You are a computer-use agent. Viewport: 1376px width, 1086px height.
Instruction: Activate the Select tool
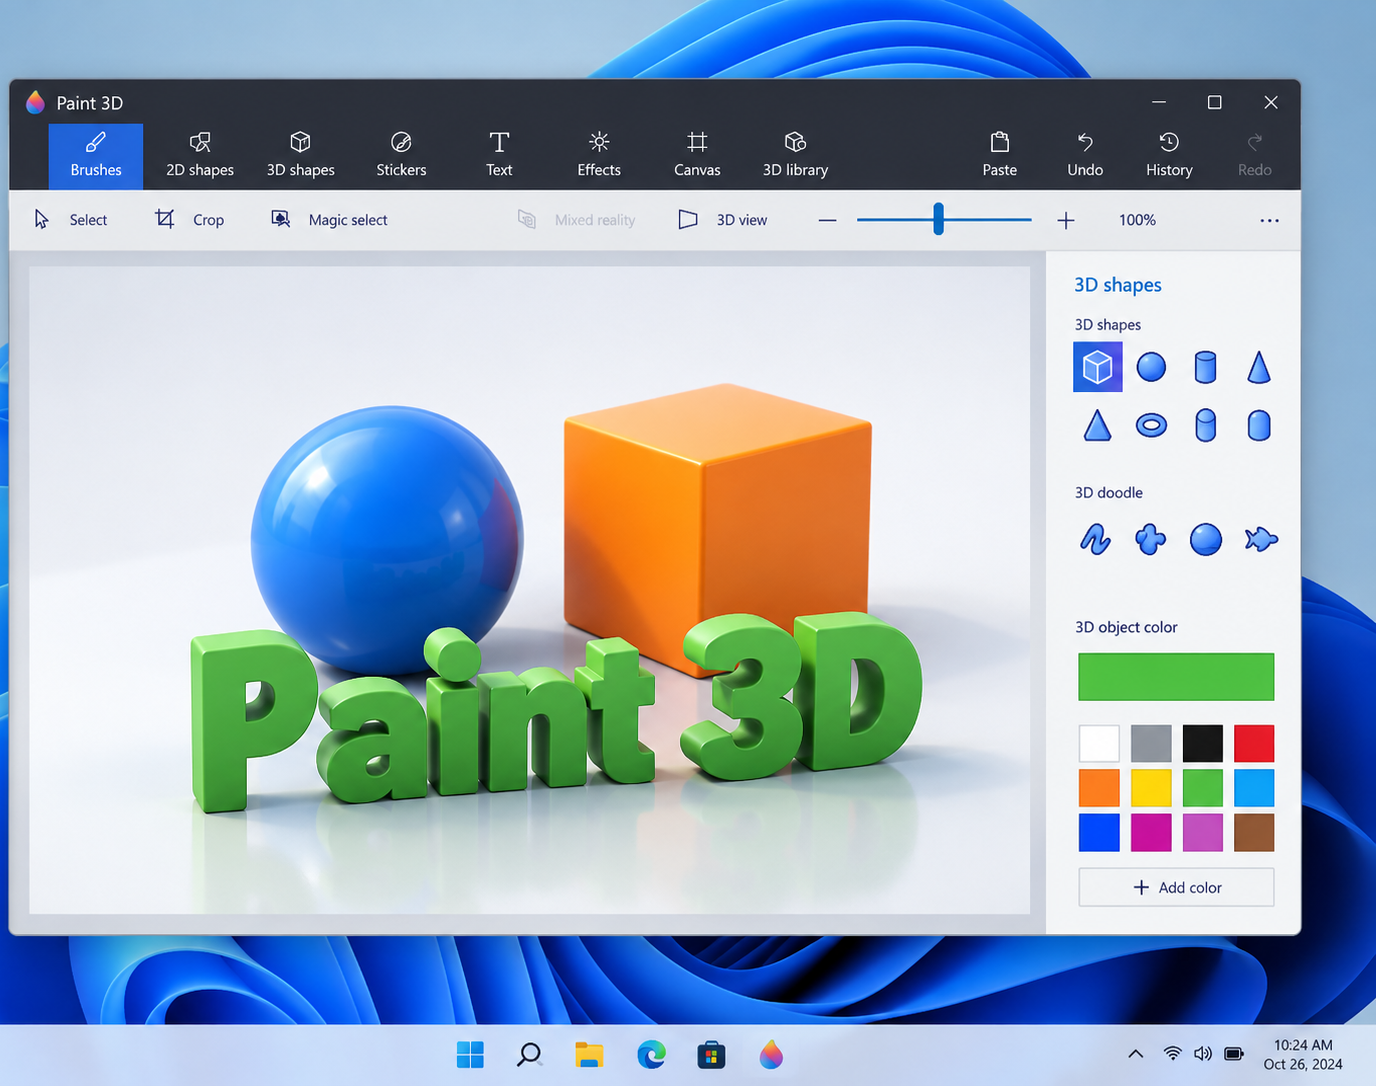(71, 220)
